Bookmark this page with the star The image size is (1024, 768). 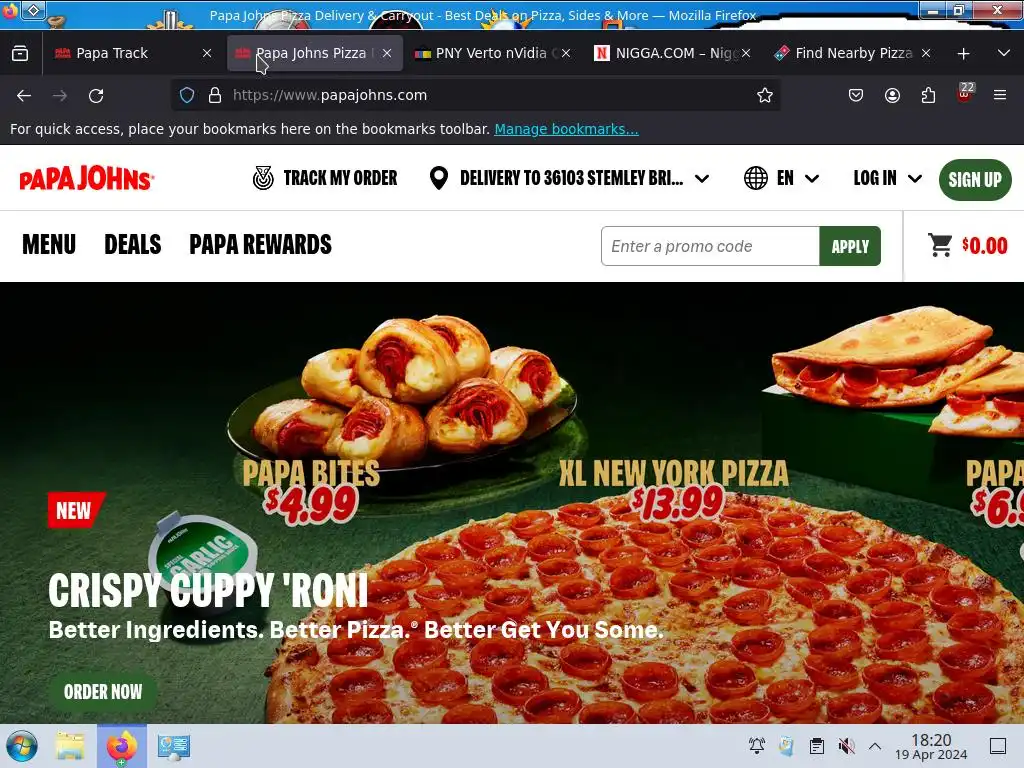[765, 95]
